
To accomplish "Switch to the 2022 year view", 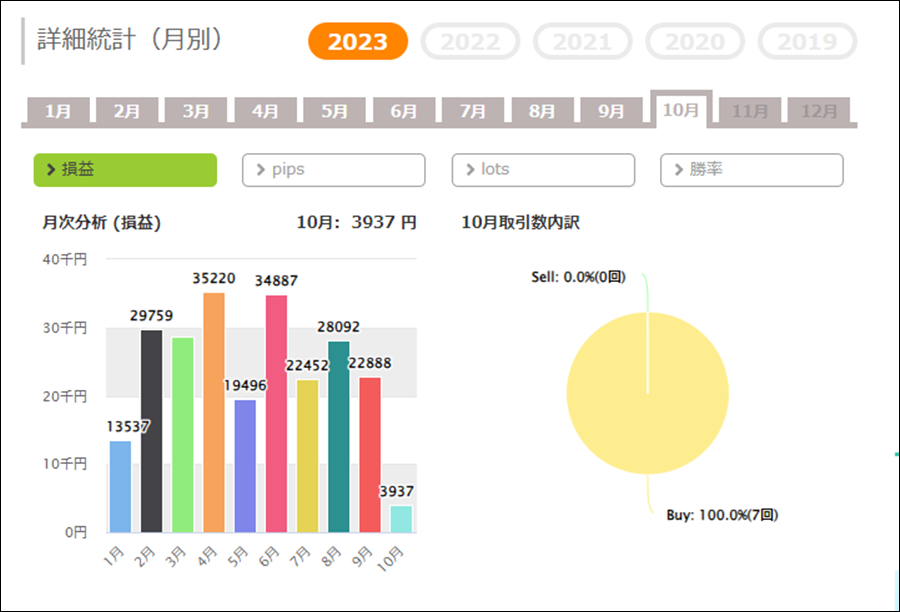I will (470, 42).
